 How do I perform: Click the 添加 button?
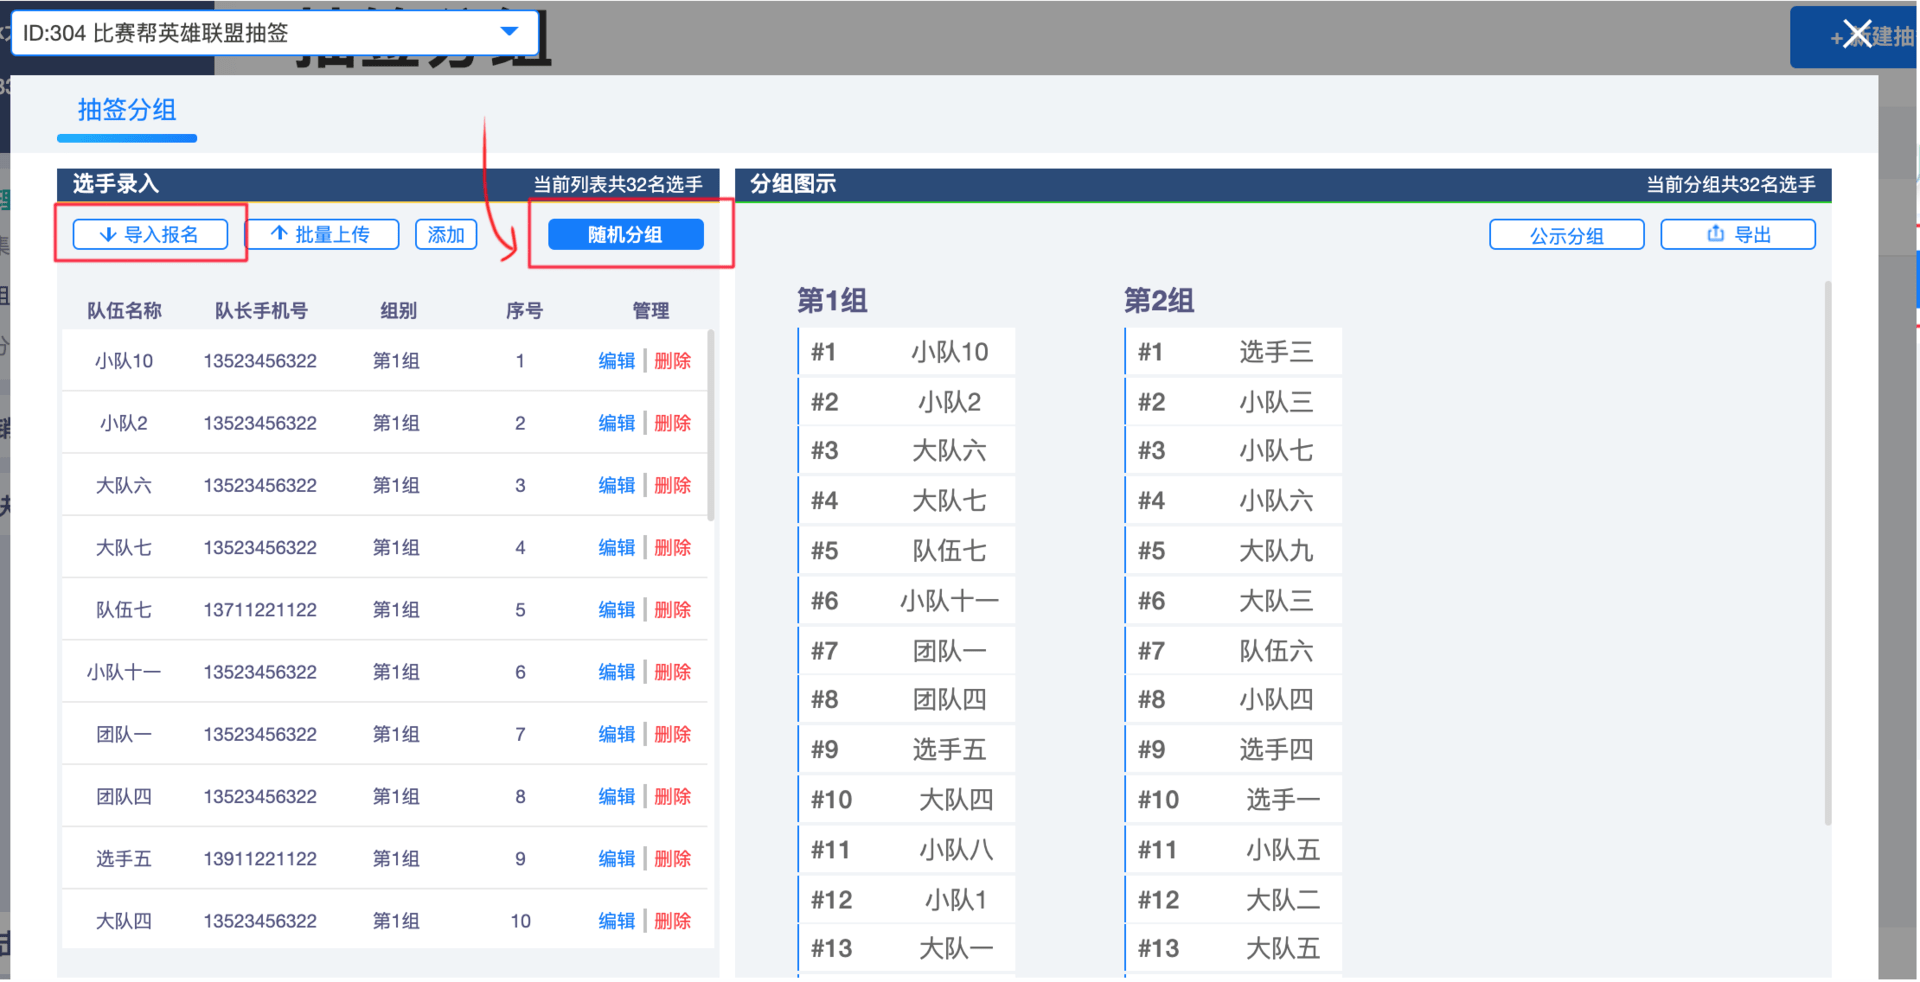tap(446, 235)
